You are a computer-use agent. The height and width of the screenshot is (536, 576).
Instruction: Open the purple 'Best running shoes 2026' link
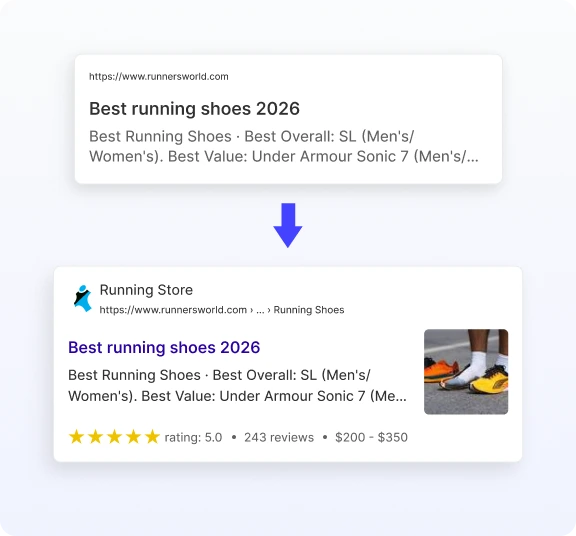click(x=164, y=348)
